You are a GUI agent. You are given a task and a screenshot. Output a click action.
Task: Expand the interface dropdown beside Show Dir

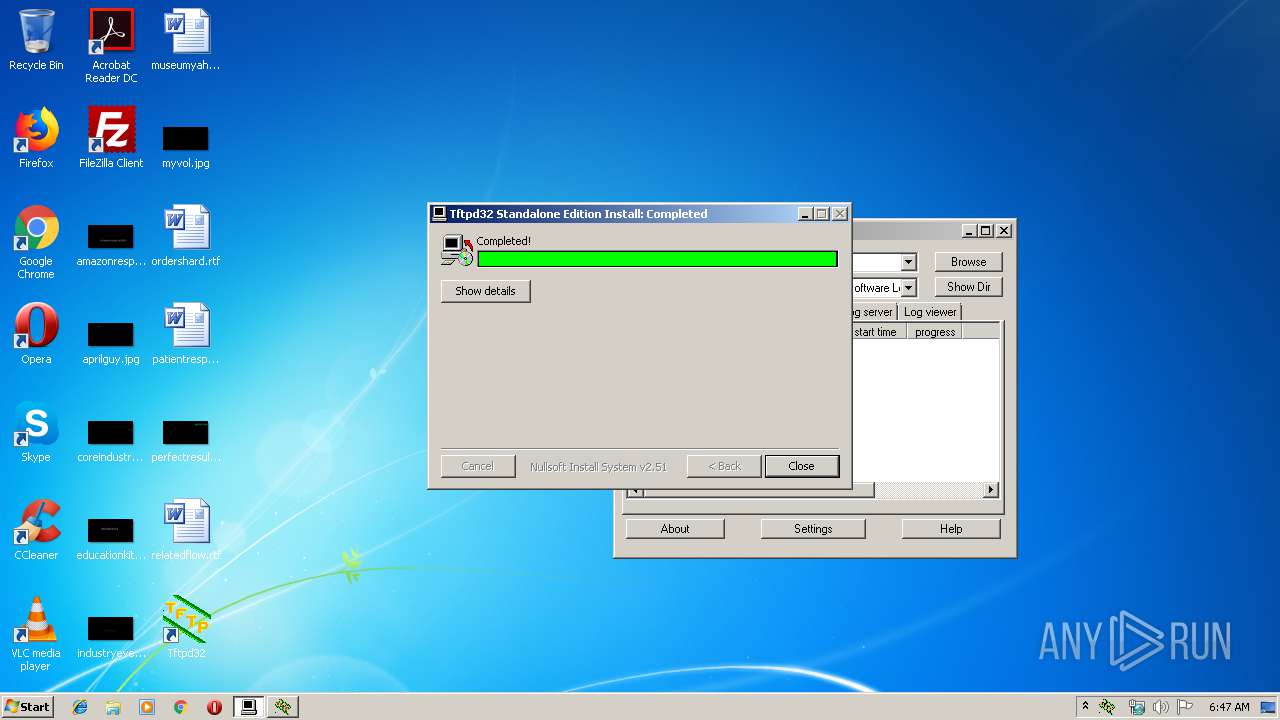click(908, 288)
